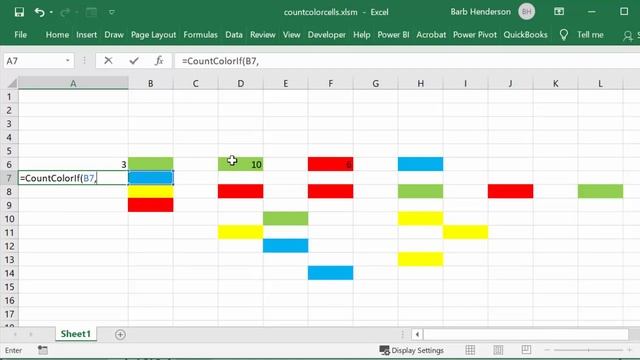640x360 pixels.
Task: Open the QuickBooks tab
Action: click(x=525, y=35)
